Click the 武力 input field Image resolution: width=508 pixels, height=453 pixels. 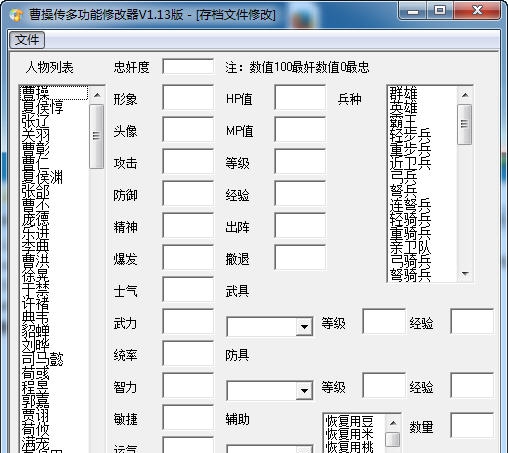[x=188, y=321]
